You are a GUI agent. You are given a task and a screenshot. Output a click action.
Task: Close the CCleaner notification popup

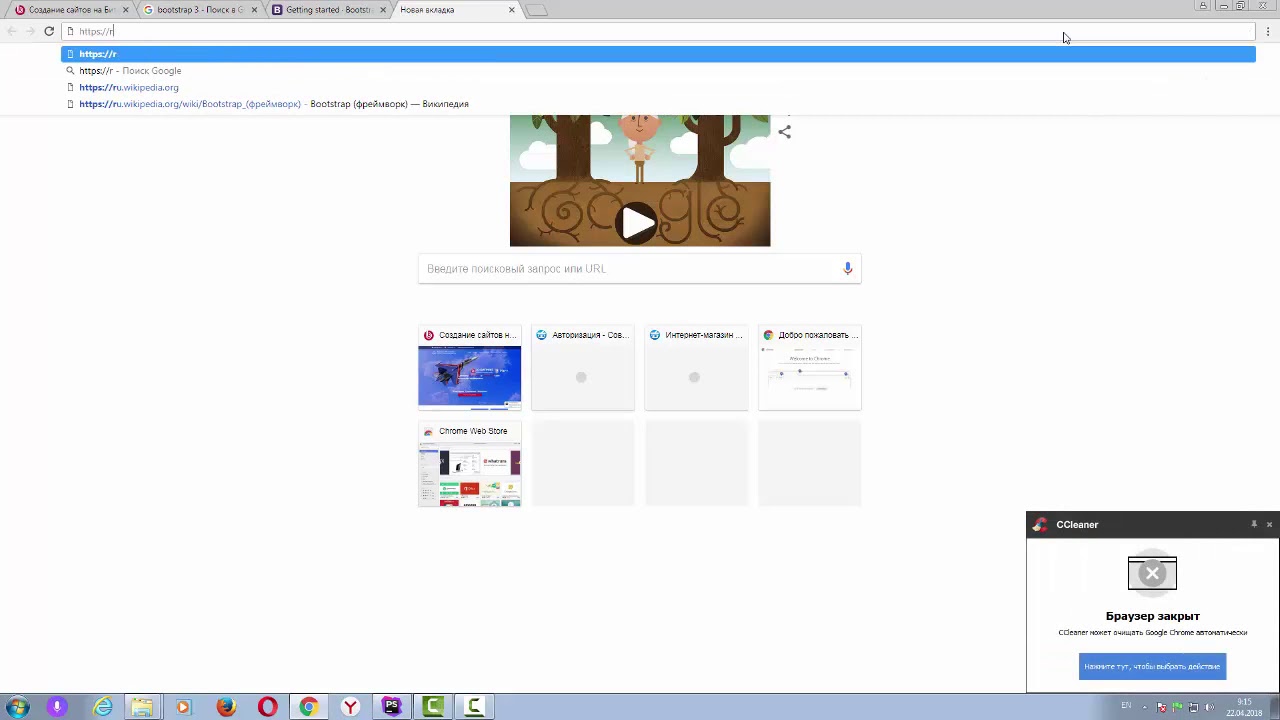tap(1269, 524)
